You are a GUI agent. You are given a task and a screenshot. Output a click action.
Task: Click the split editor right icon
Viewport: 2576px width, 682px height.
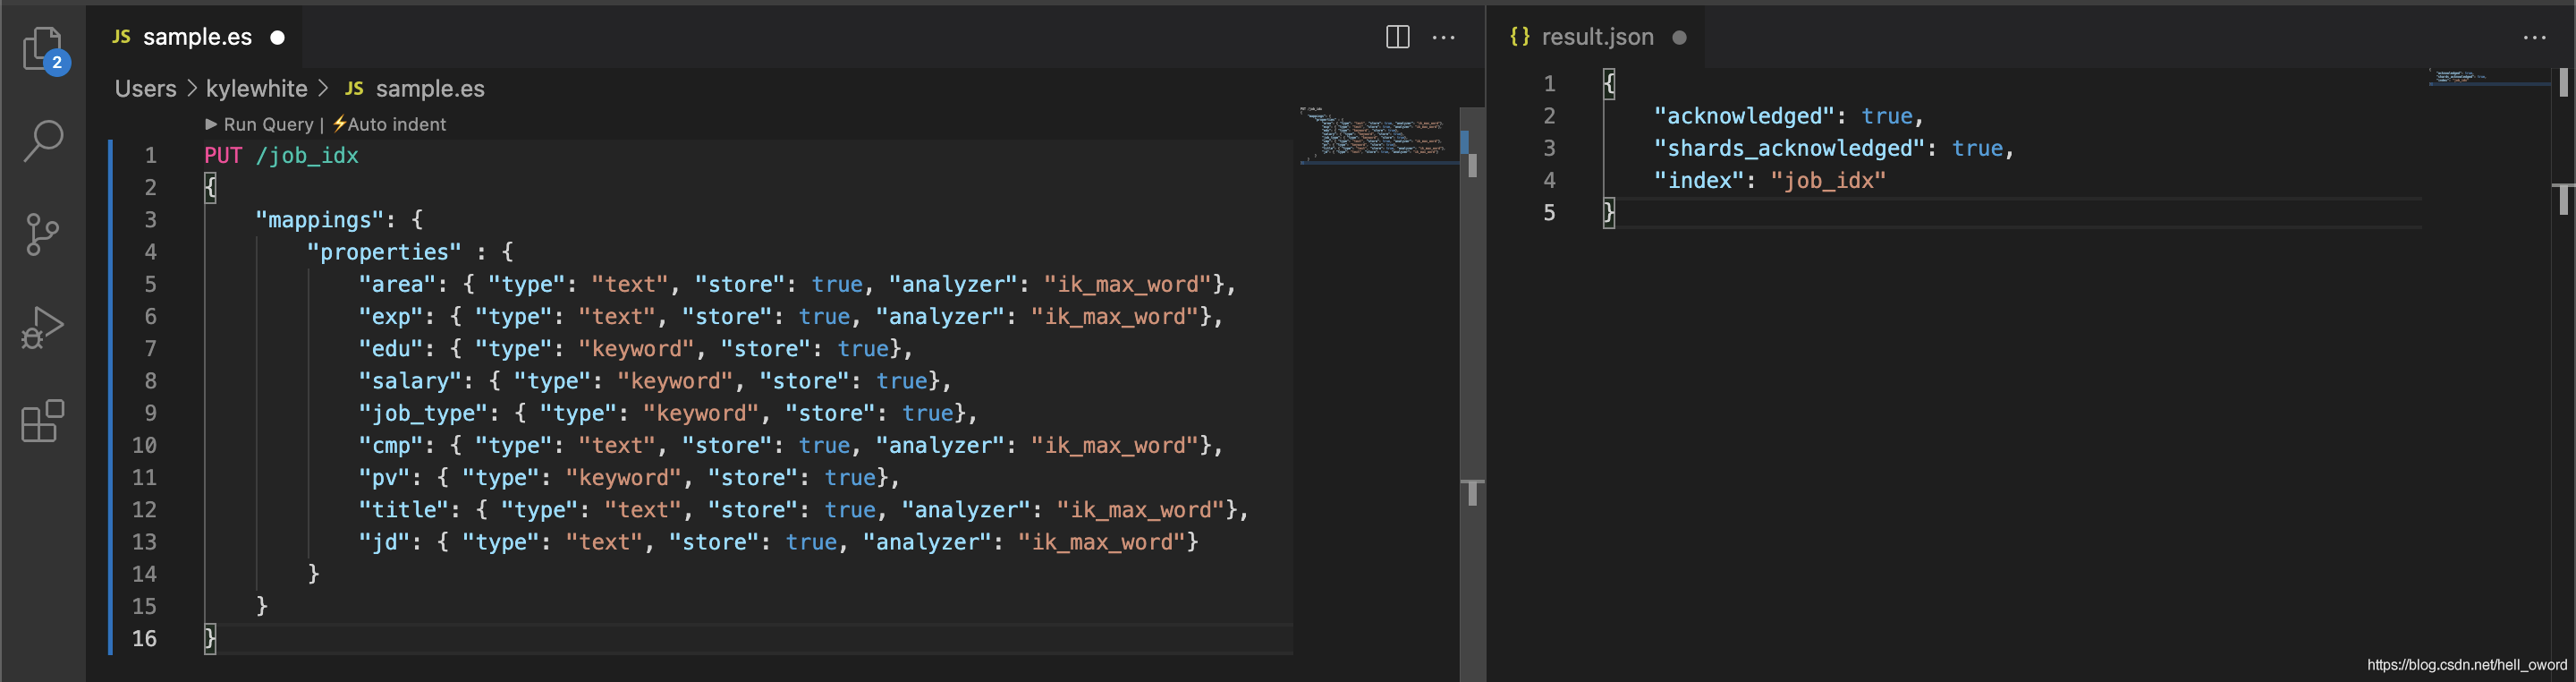pos(1397,37)
